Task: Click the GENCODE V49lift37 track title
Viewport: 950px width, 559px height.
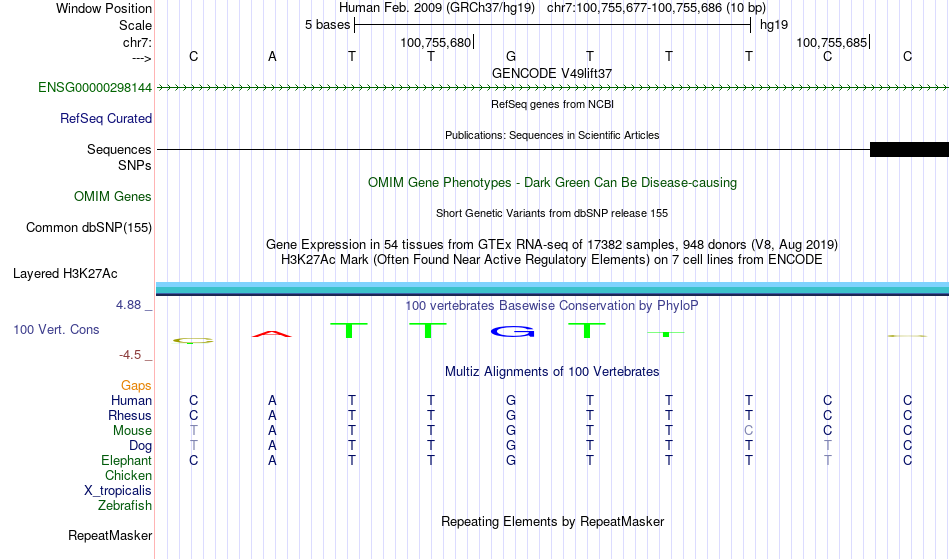Action: point(552,73)
